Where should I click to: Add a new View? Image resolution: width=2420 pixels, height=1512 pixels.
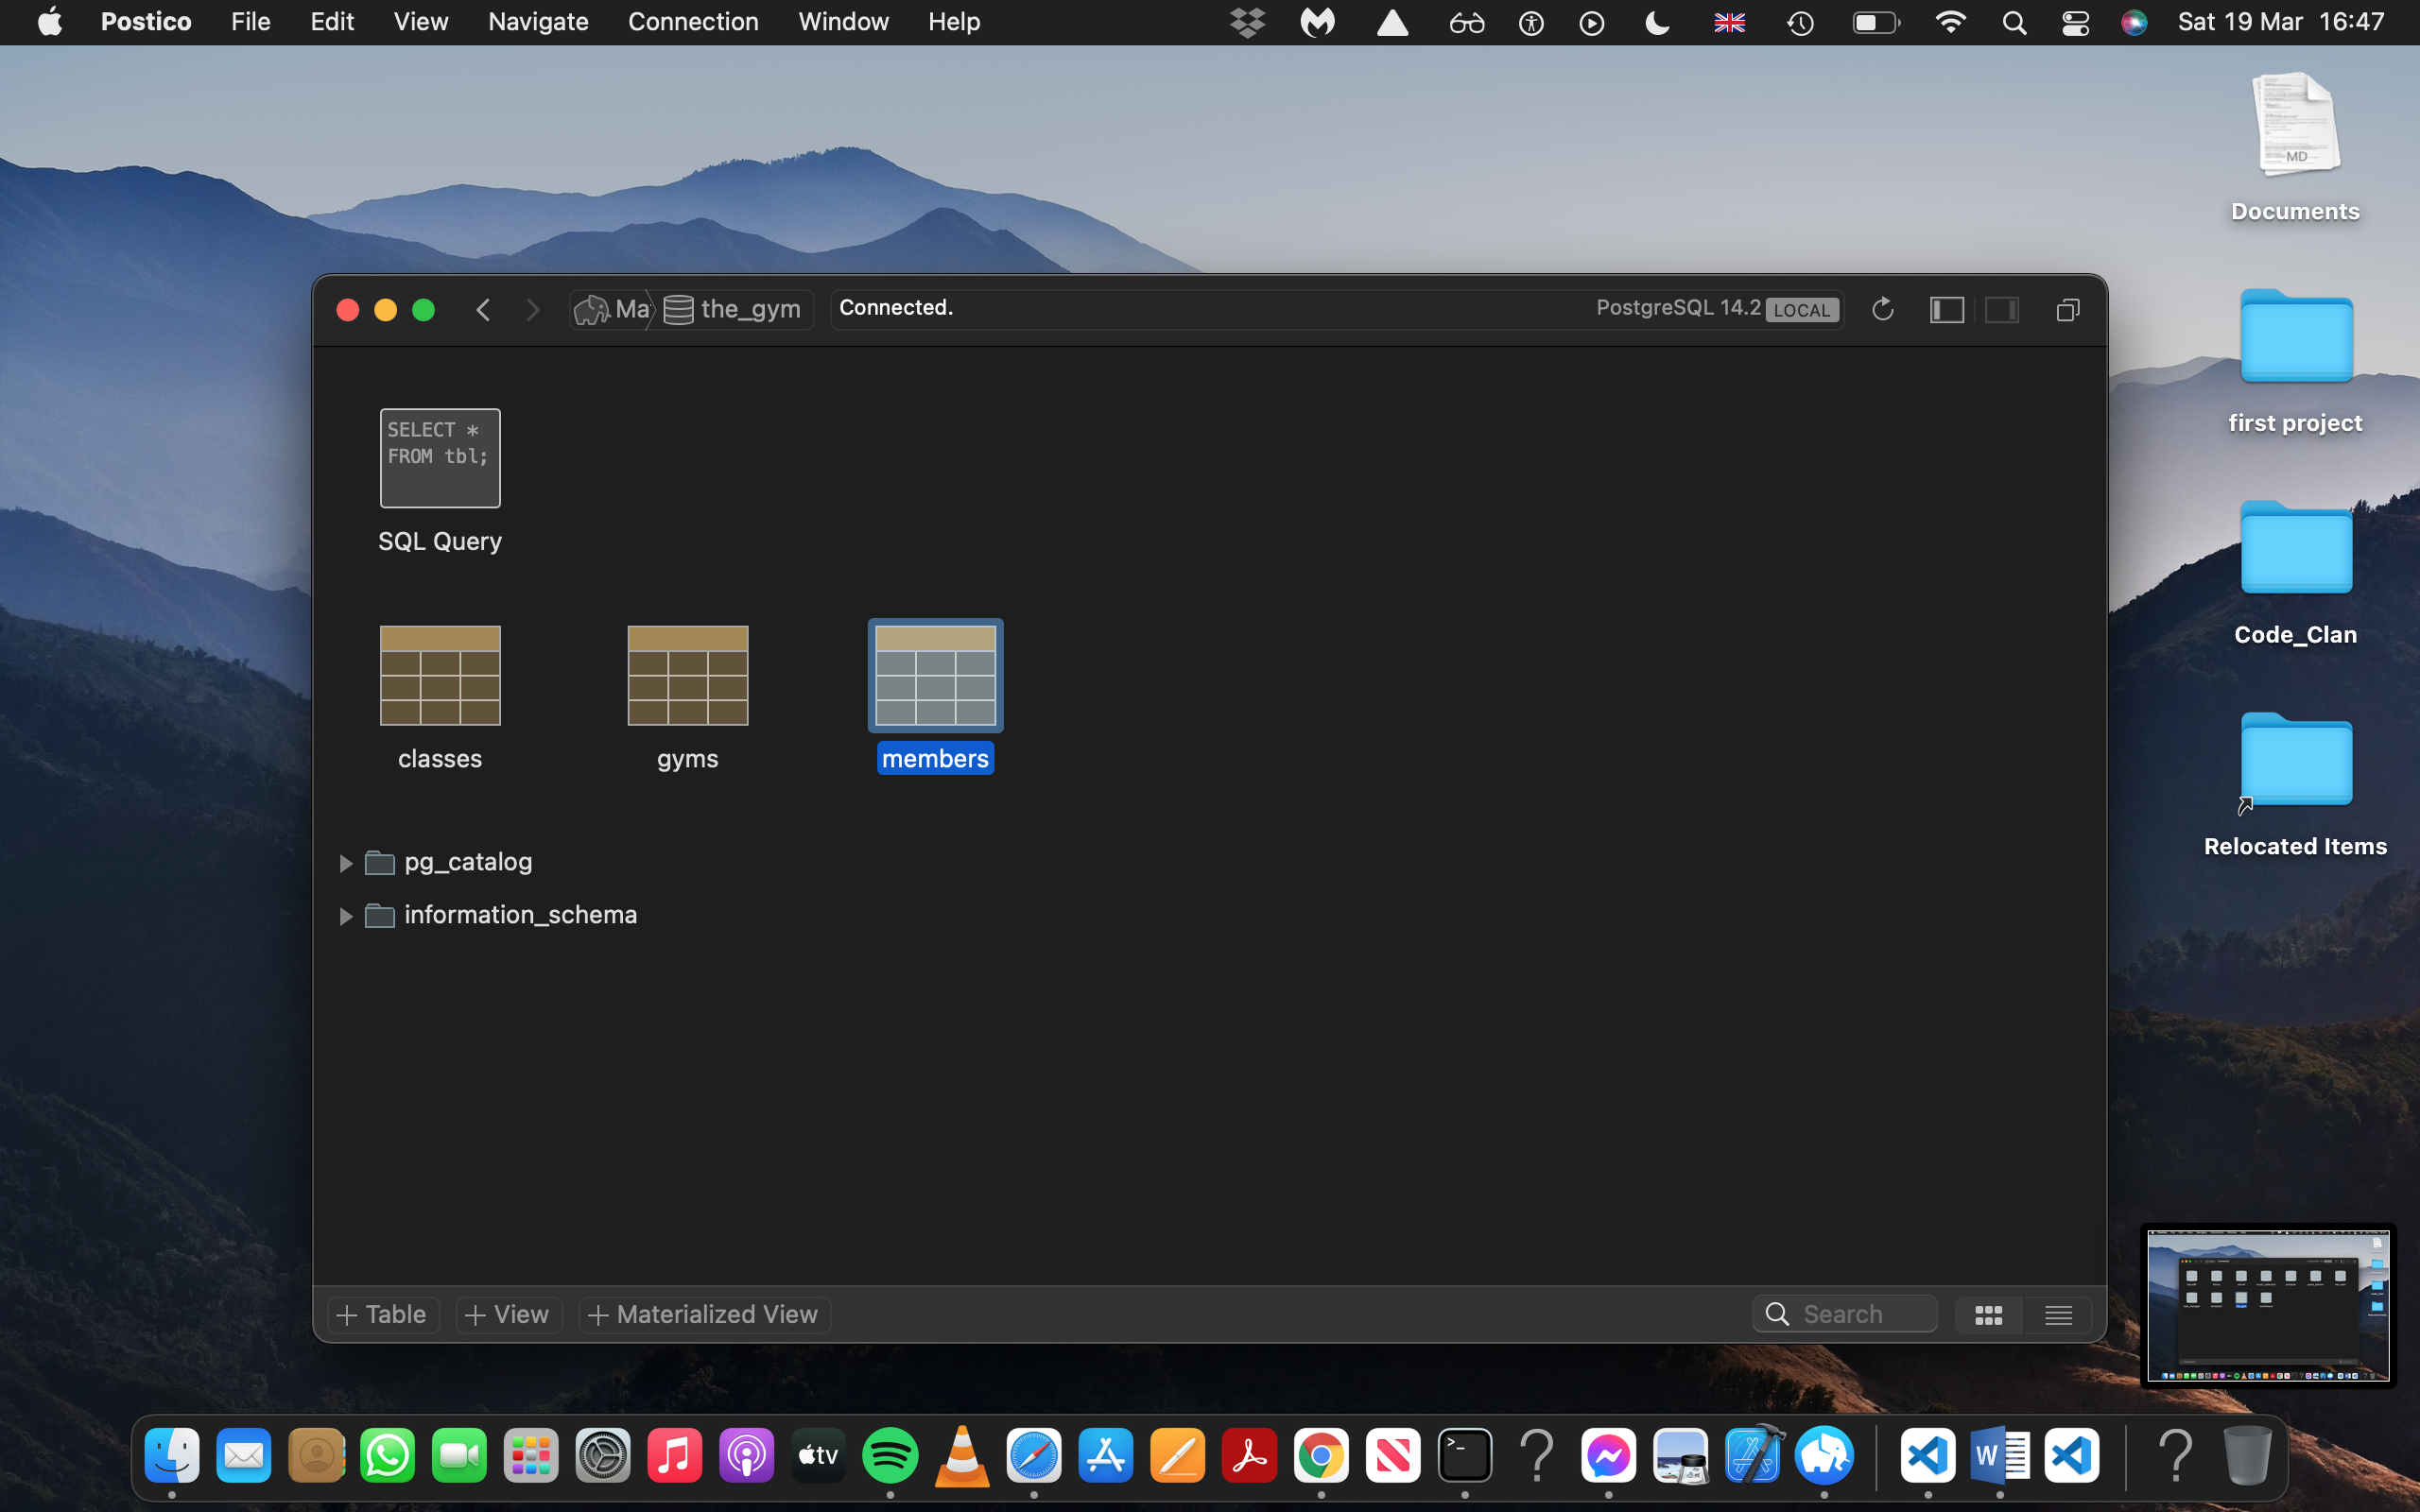point(509,1314)
